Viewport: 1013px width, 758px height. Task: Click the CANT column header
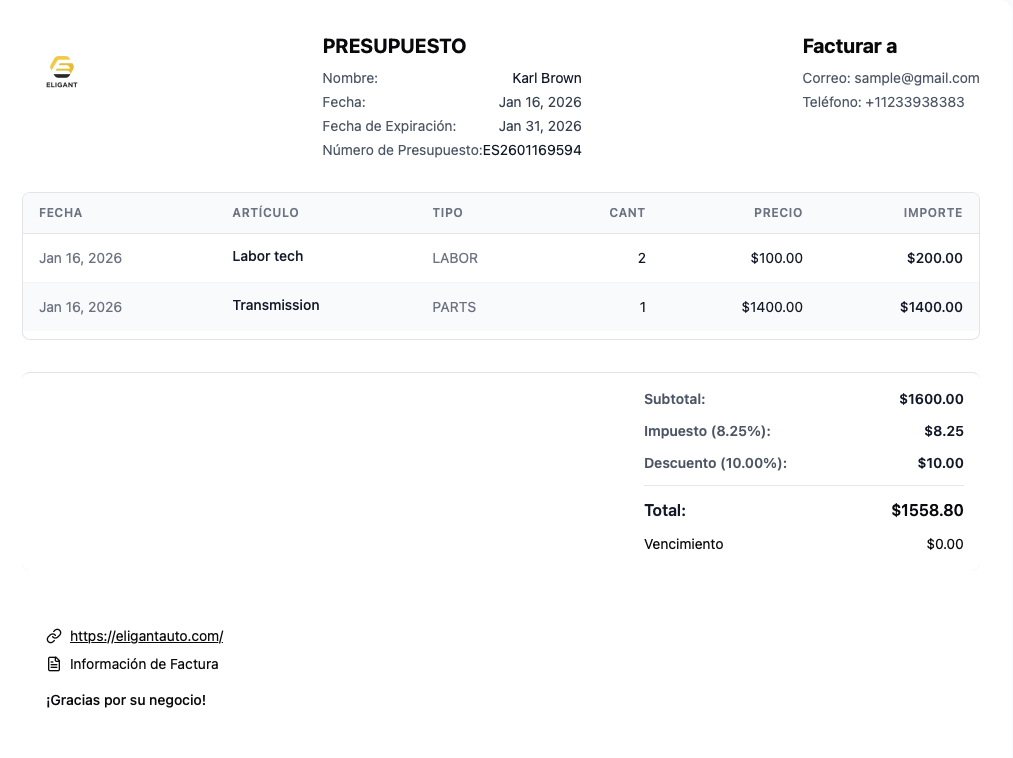[x=627, y=213]
